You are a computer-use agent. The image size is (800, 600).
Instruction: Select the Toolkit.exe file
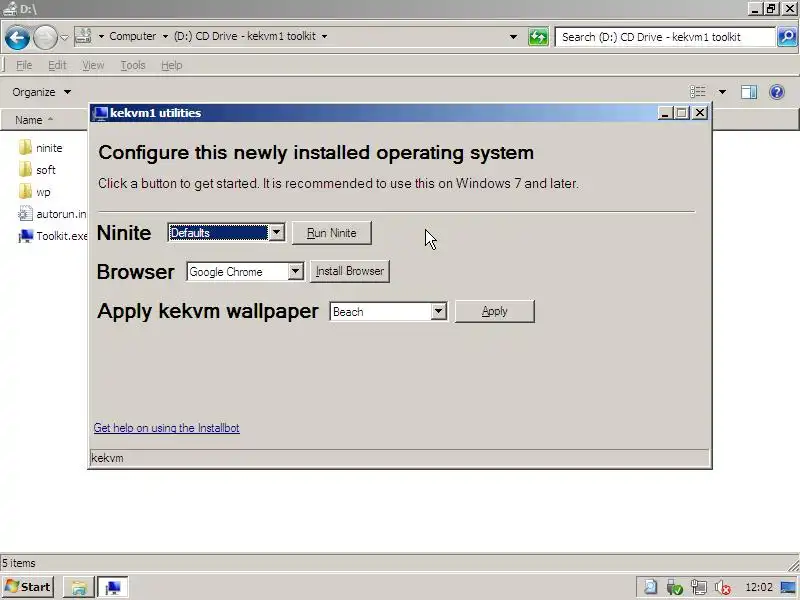point(53,236)
